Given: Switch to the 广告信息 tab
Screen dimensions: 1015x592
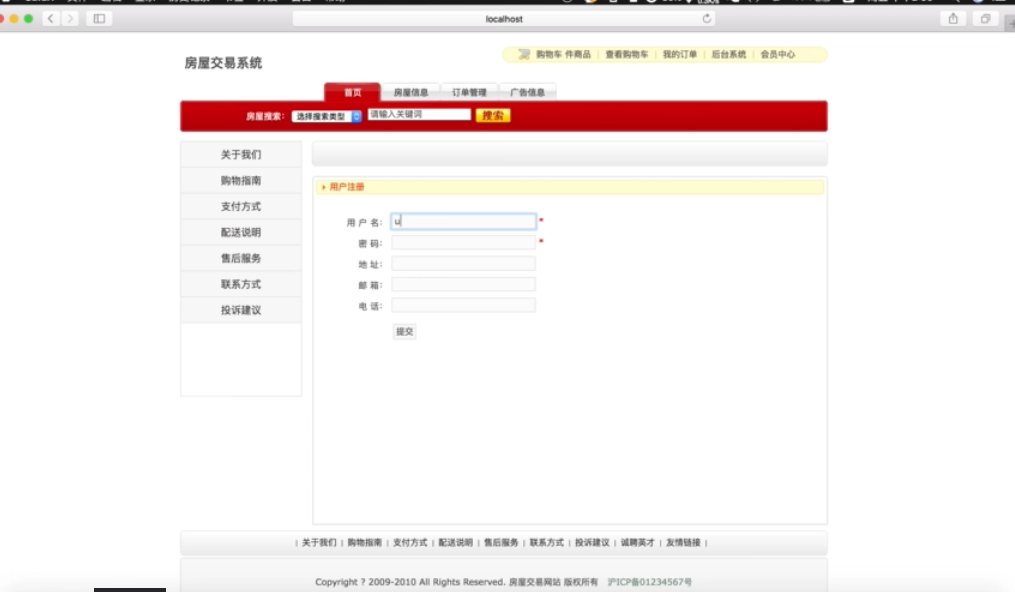Looking at the screenshot, I should [x=528, y=93].
